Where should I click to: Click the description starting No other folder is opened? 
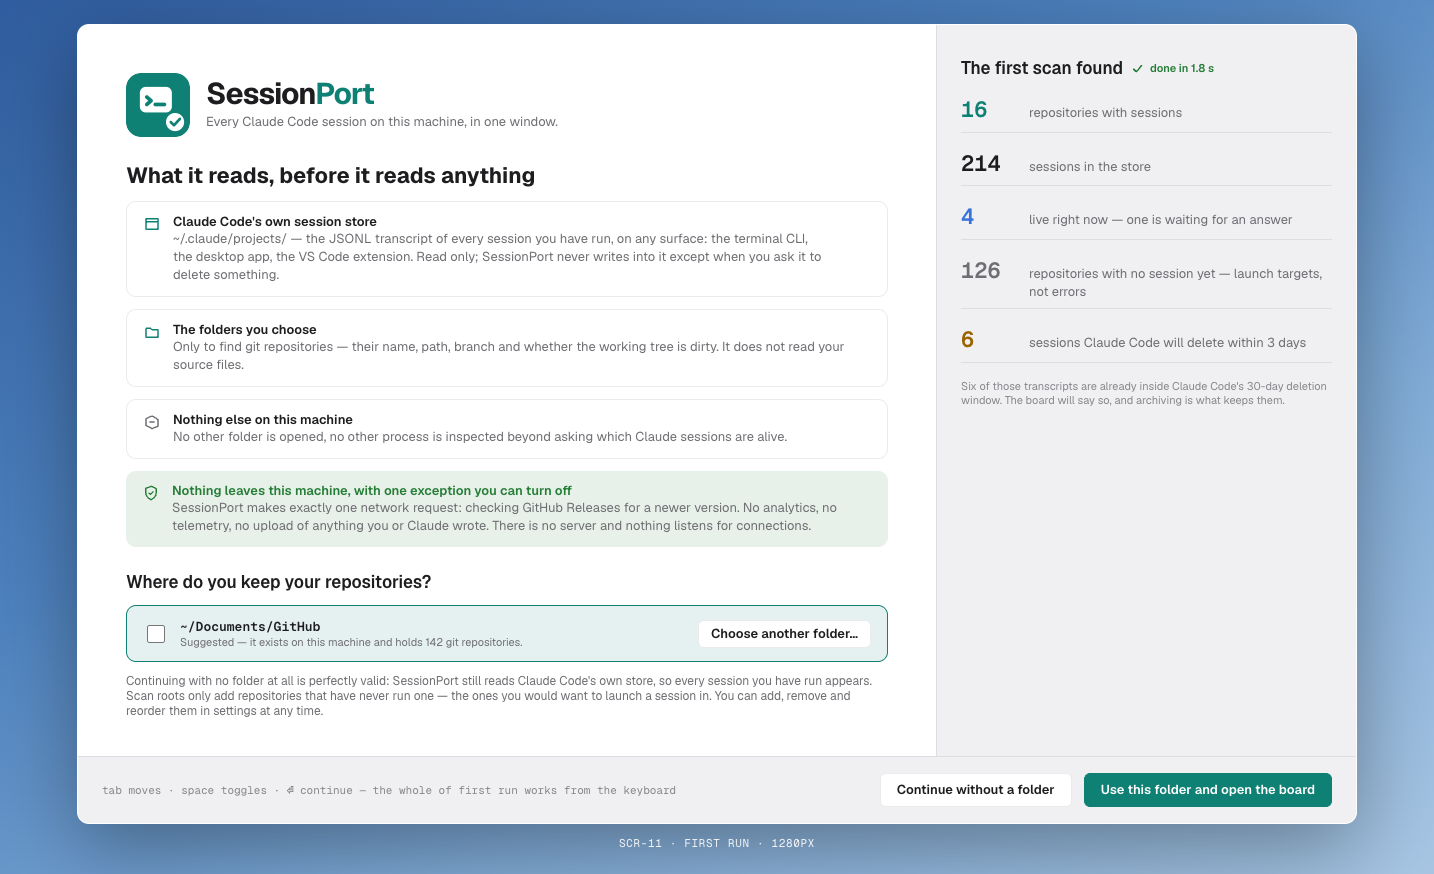click(x=480, y=437)
